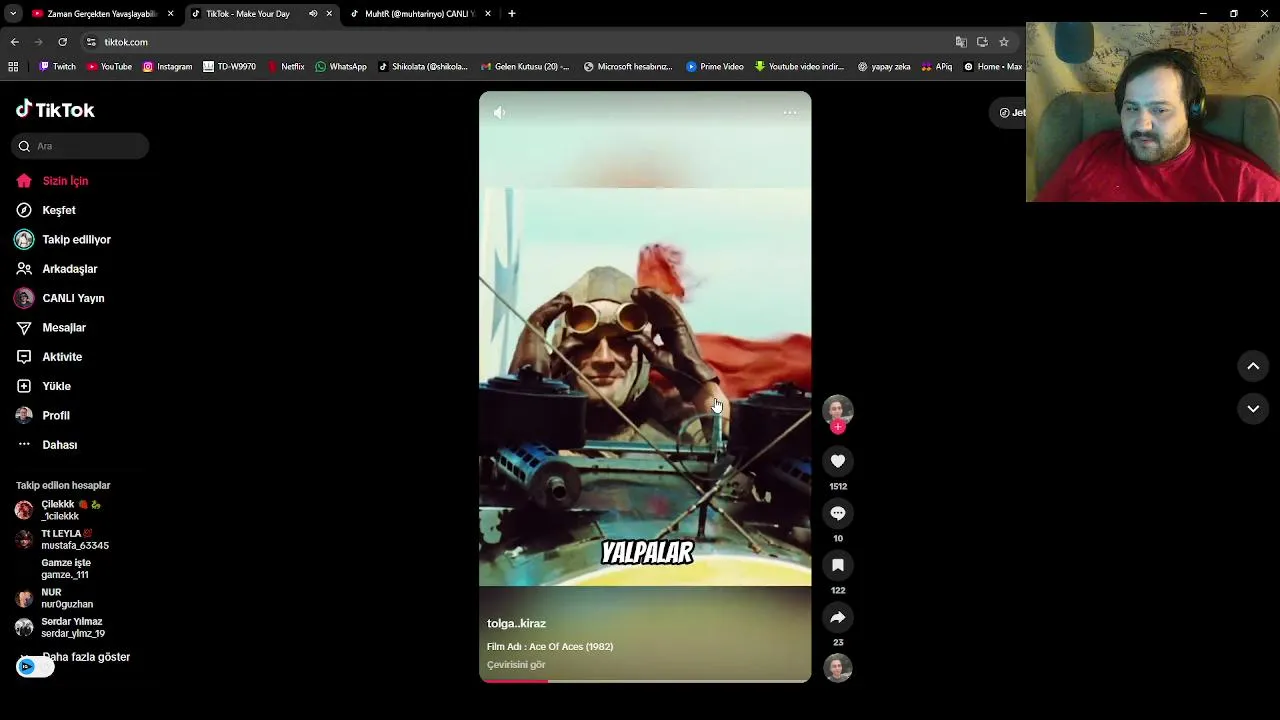This screenshot has height=720, width=1280.
Task: Expand Dahası menu
Action: coord(47,445)
